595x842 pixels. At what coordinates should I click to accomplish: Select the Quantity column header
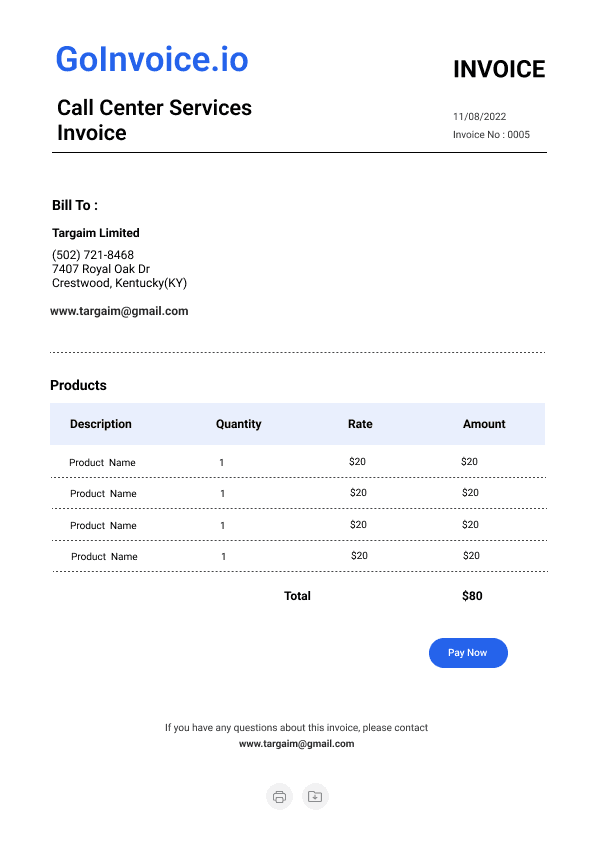[x=238, y=424]
